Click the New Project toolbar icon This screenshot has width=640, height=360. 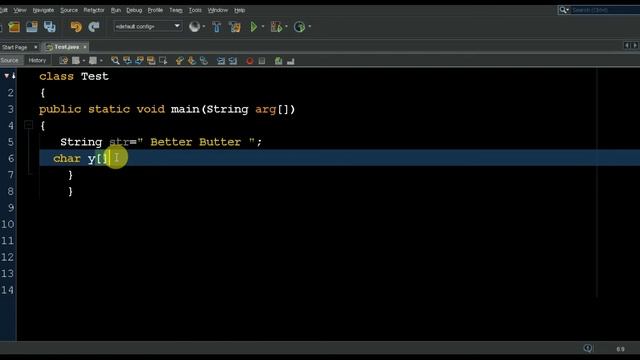click(14, 27)
